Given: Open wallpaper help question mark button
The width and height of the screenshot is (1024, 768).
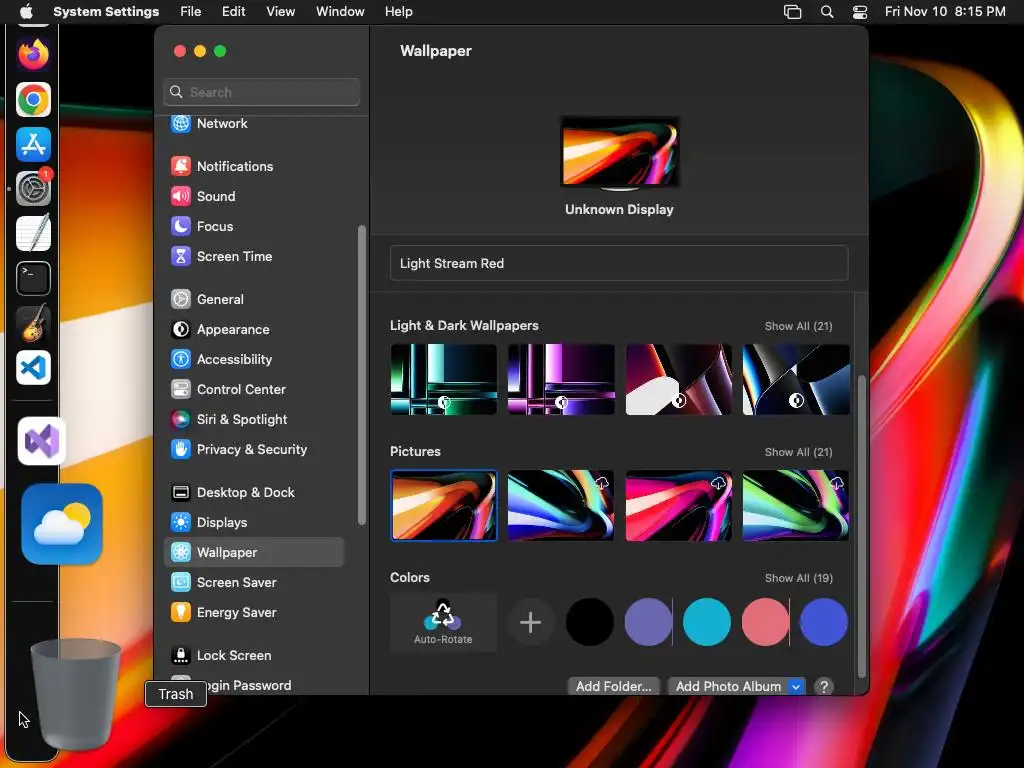Looking at the screenshot, I should click(x=824, y=686).
